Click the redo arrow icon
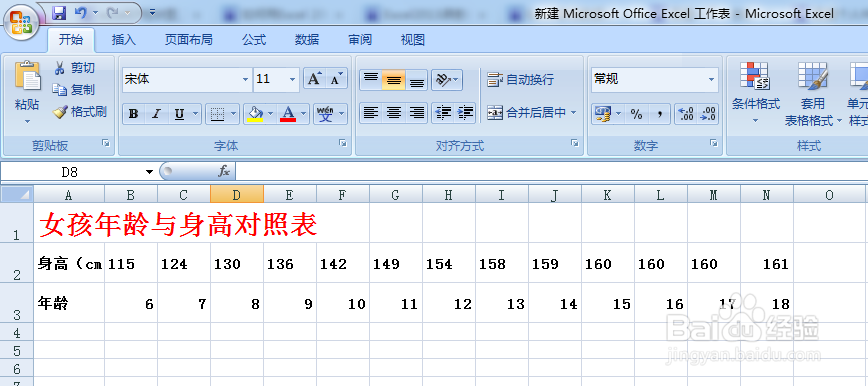The image size is (868, 386). pos(113,12)
